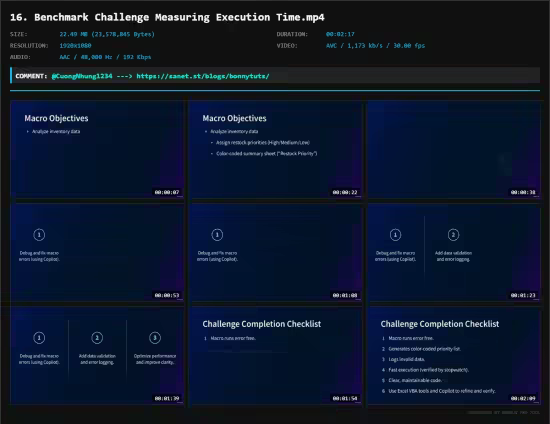Image resolution: width=550 pixels, height=424 pixels.
Task: Click the duration value 00:02:17
Action: (340, 34)
